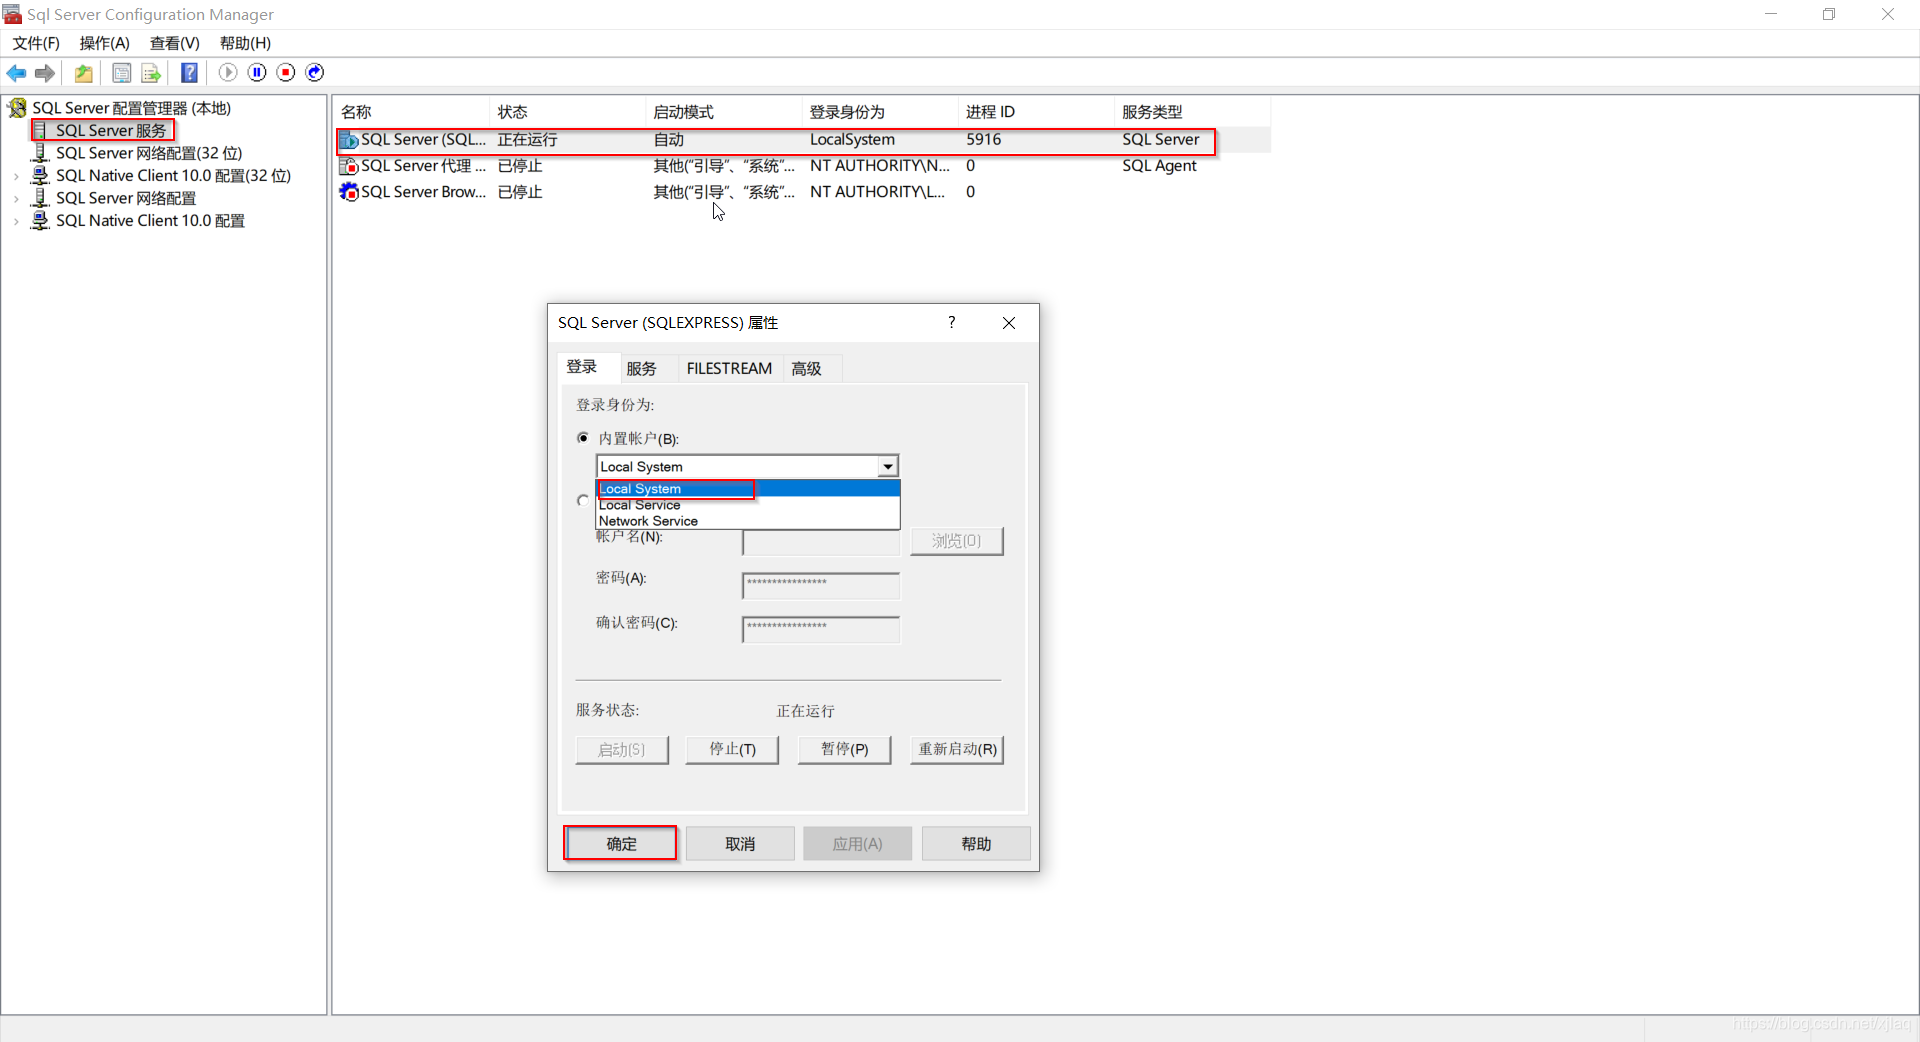
Task: Click the 状态 column header
Action: pyautogui.click(x=568, y=112)
